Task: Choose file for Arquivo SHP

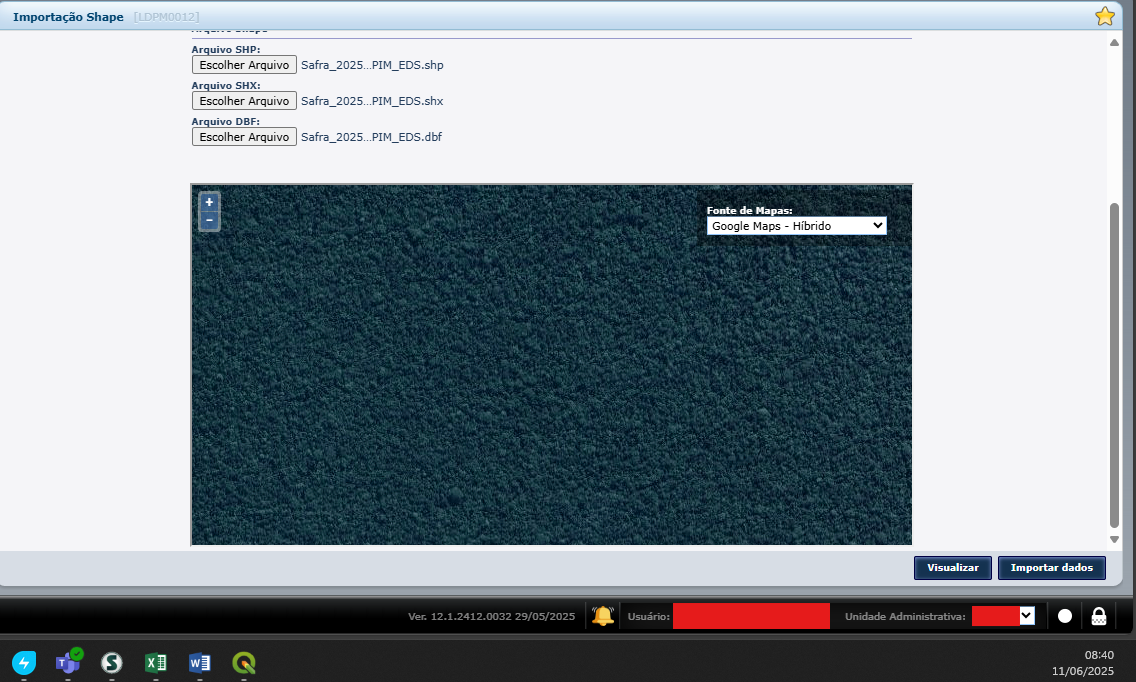Action: [x=244, y=65]
